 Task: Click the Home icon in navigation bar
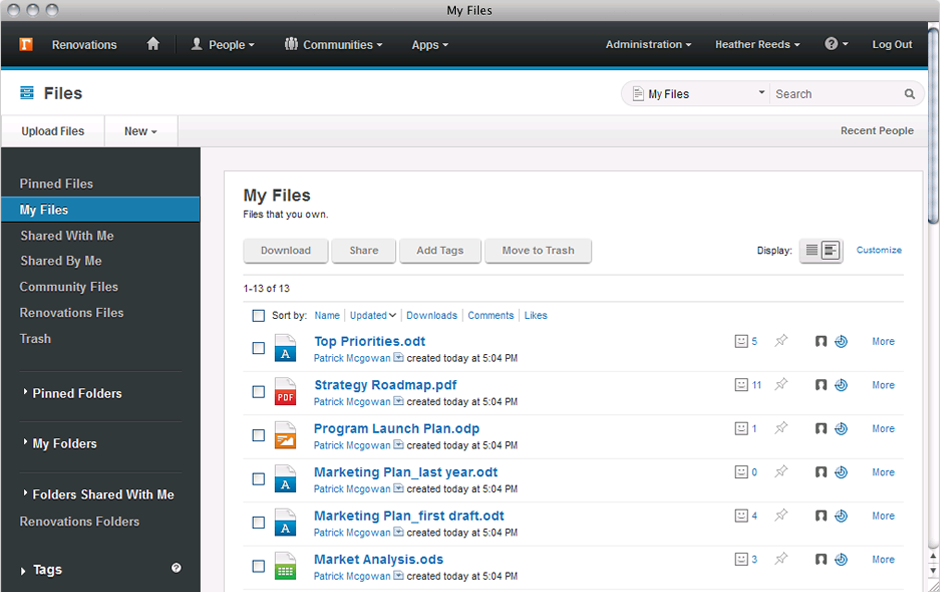point(153,44)
